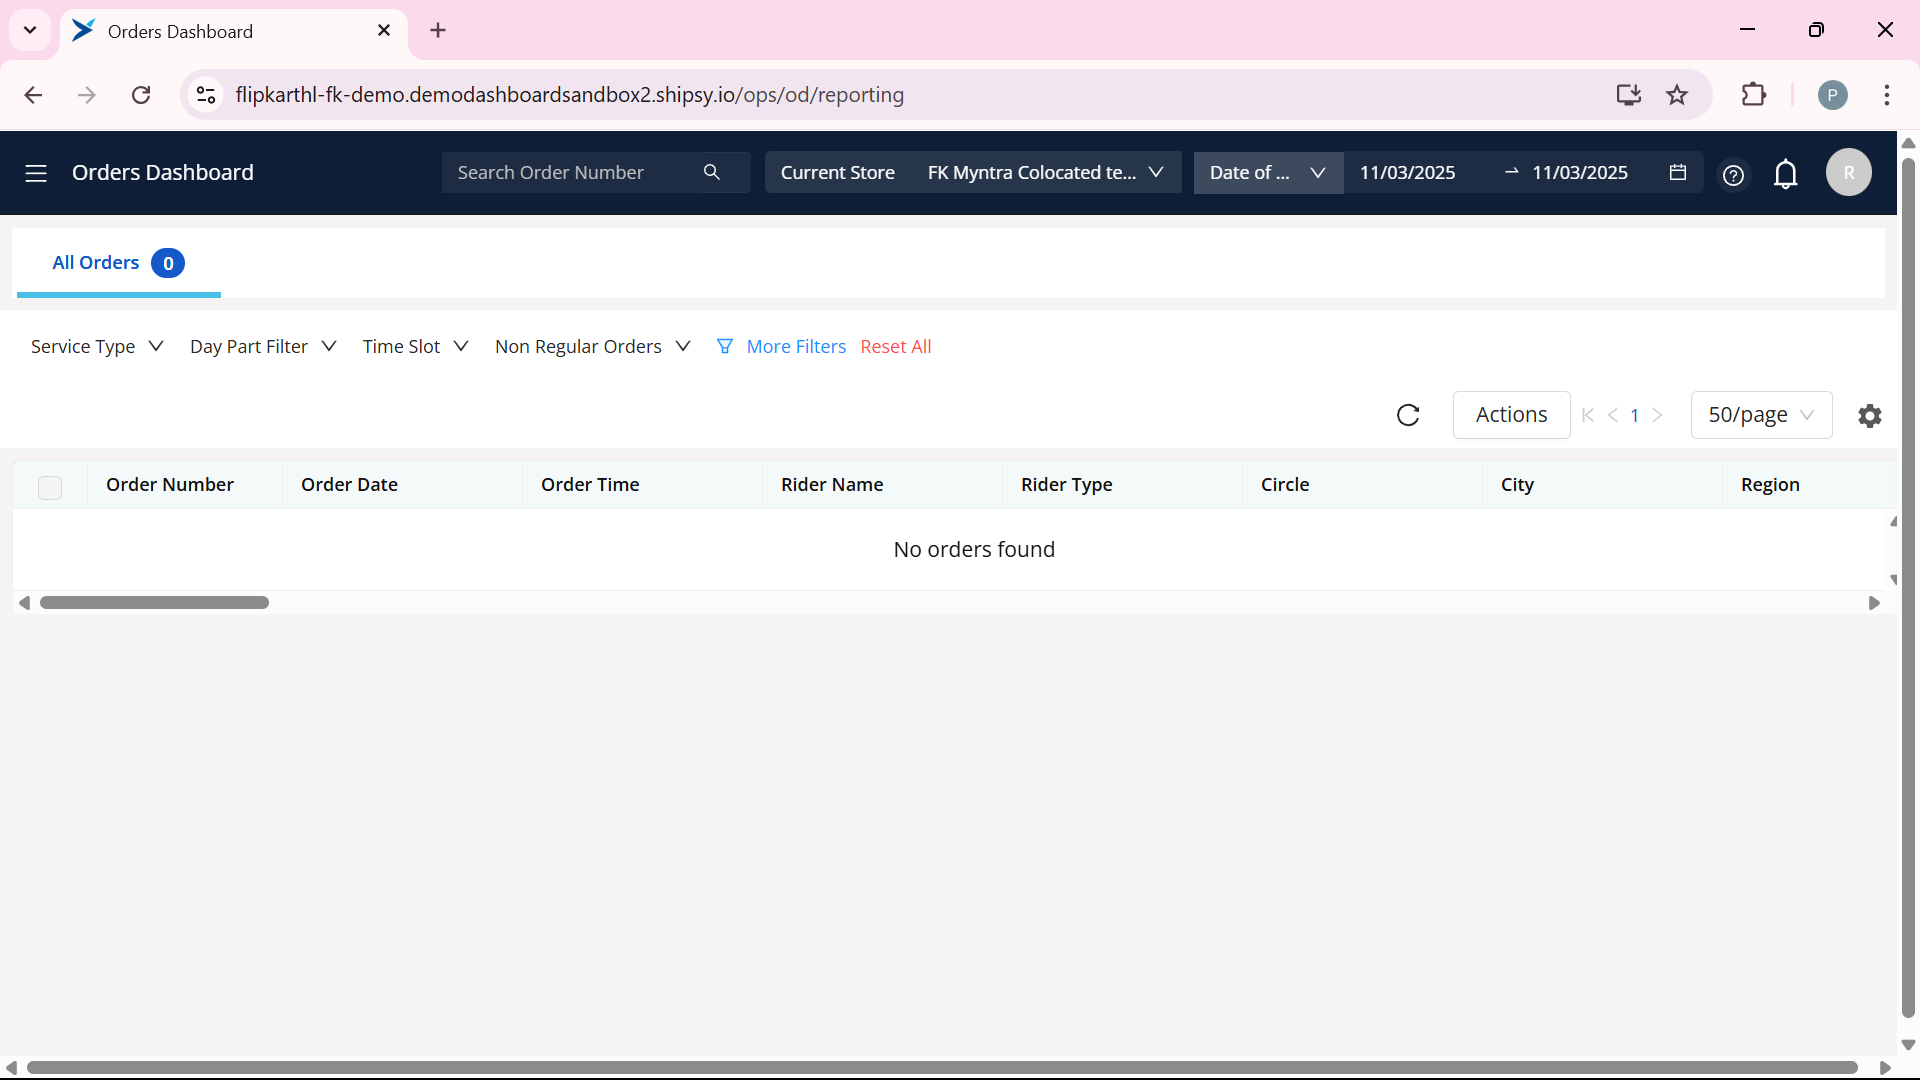Click the browser address bar URL

coord(570,95)
